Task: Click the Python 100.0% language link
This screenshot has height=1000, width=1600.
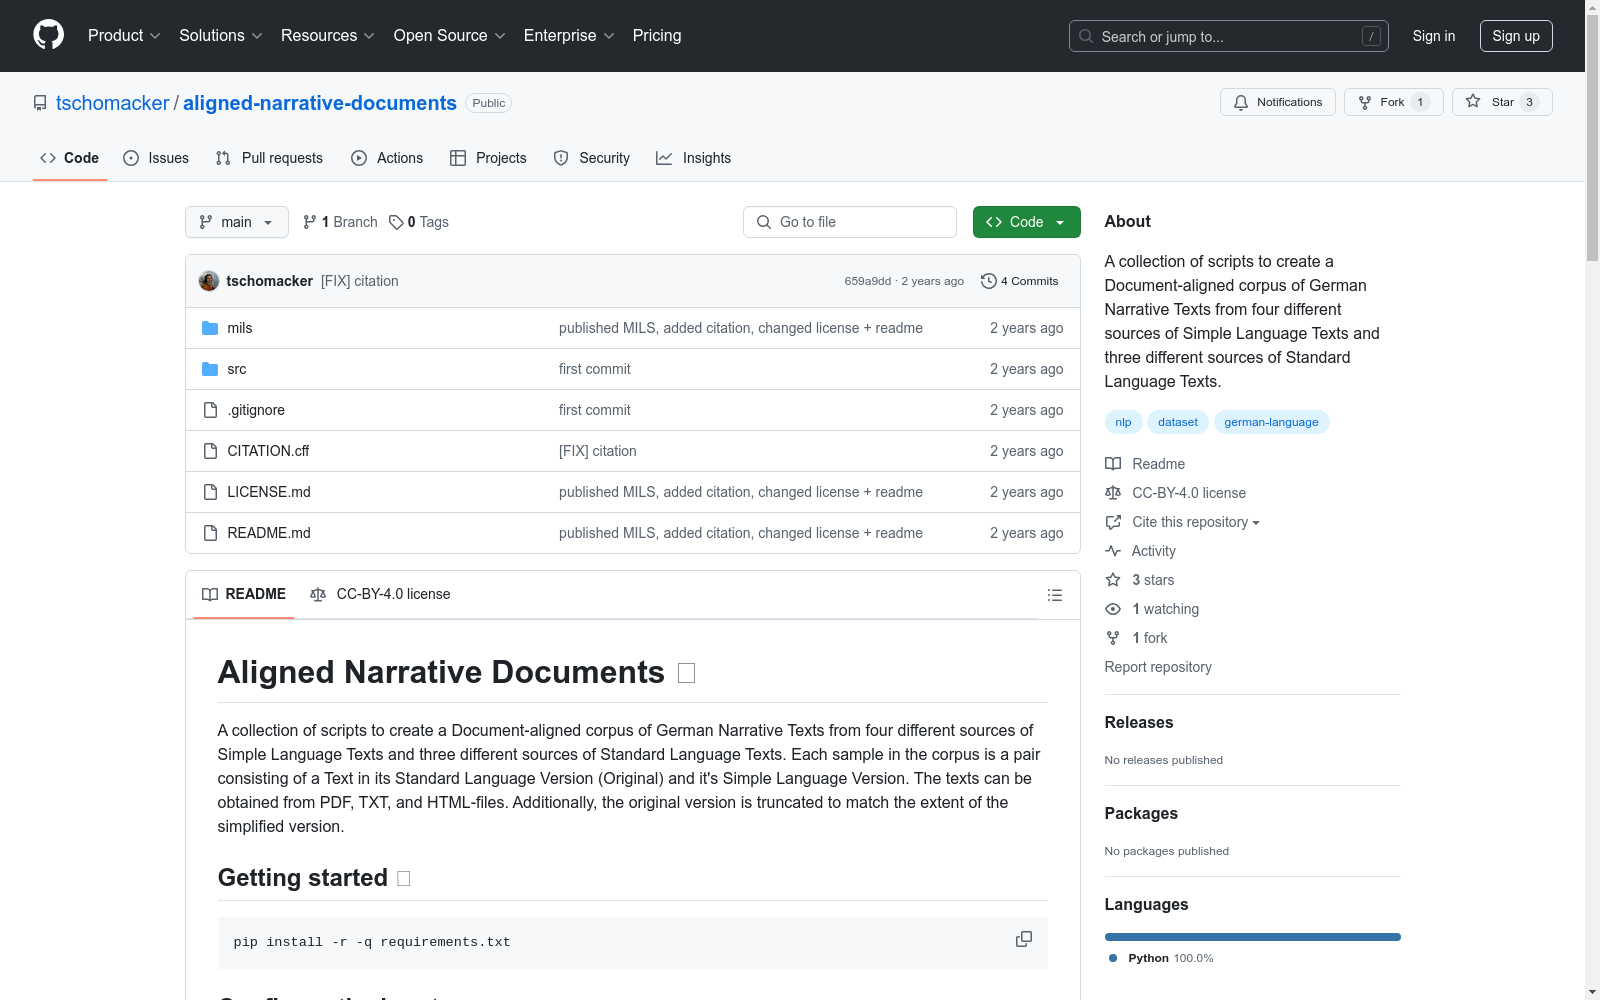Action: coord(1161,958)
